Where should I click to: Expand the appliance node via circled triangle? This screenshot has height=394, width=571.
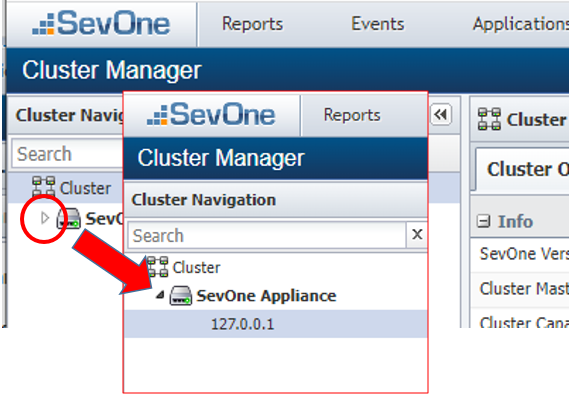(x=45, y=218)
